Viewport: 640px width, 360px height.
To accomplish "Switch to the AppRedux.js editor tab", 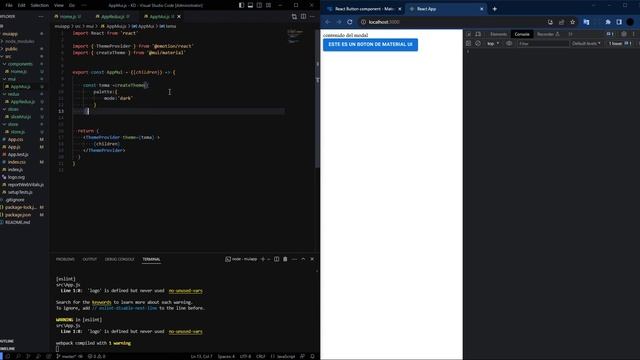I will [x=113, y=17].
